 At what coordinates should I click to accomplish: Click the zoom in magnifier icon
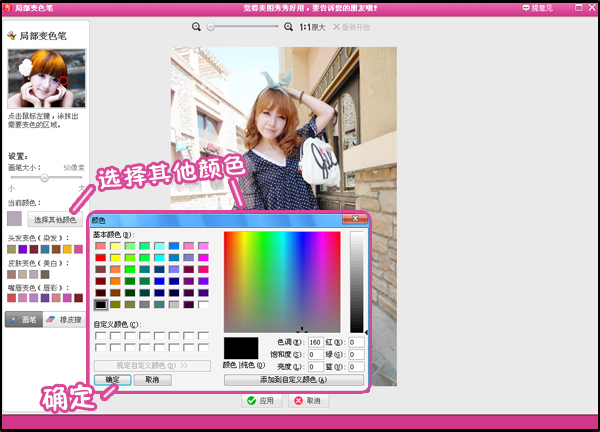pyautogui.click(x=287, y=28)
